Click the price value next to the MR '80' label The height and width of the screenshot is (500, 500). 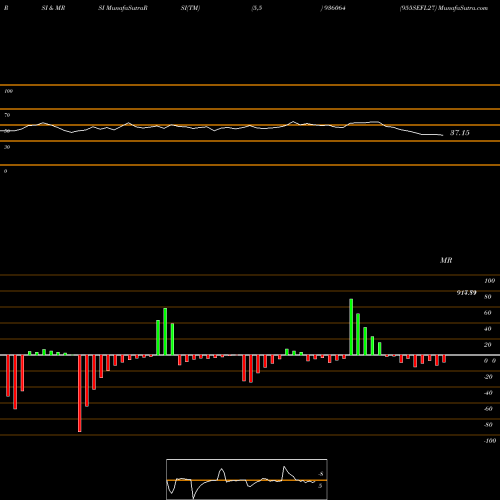click(x=466, y=293)
